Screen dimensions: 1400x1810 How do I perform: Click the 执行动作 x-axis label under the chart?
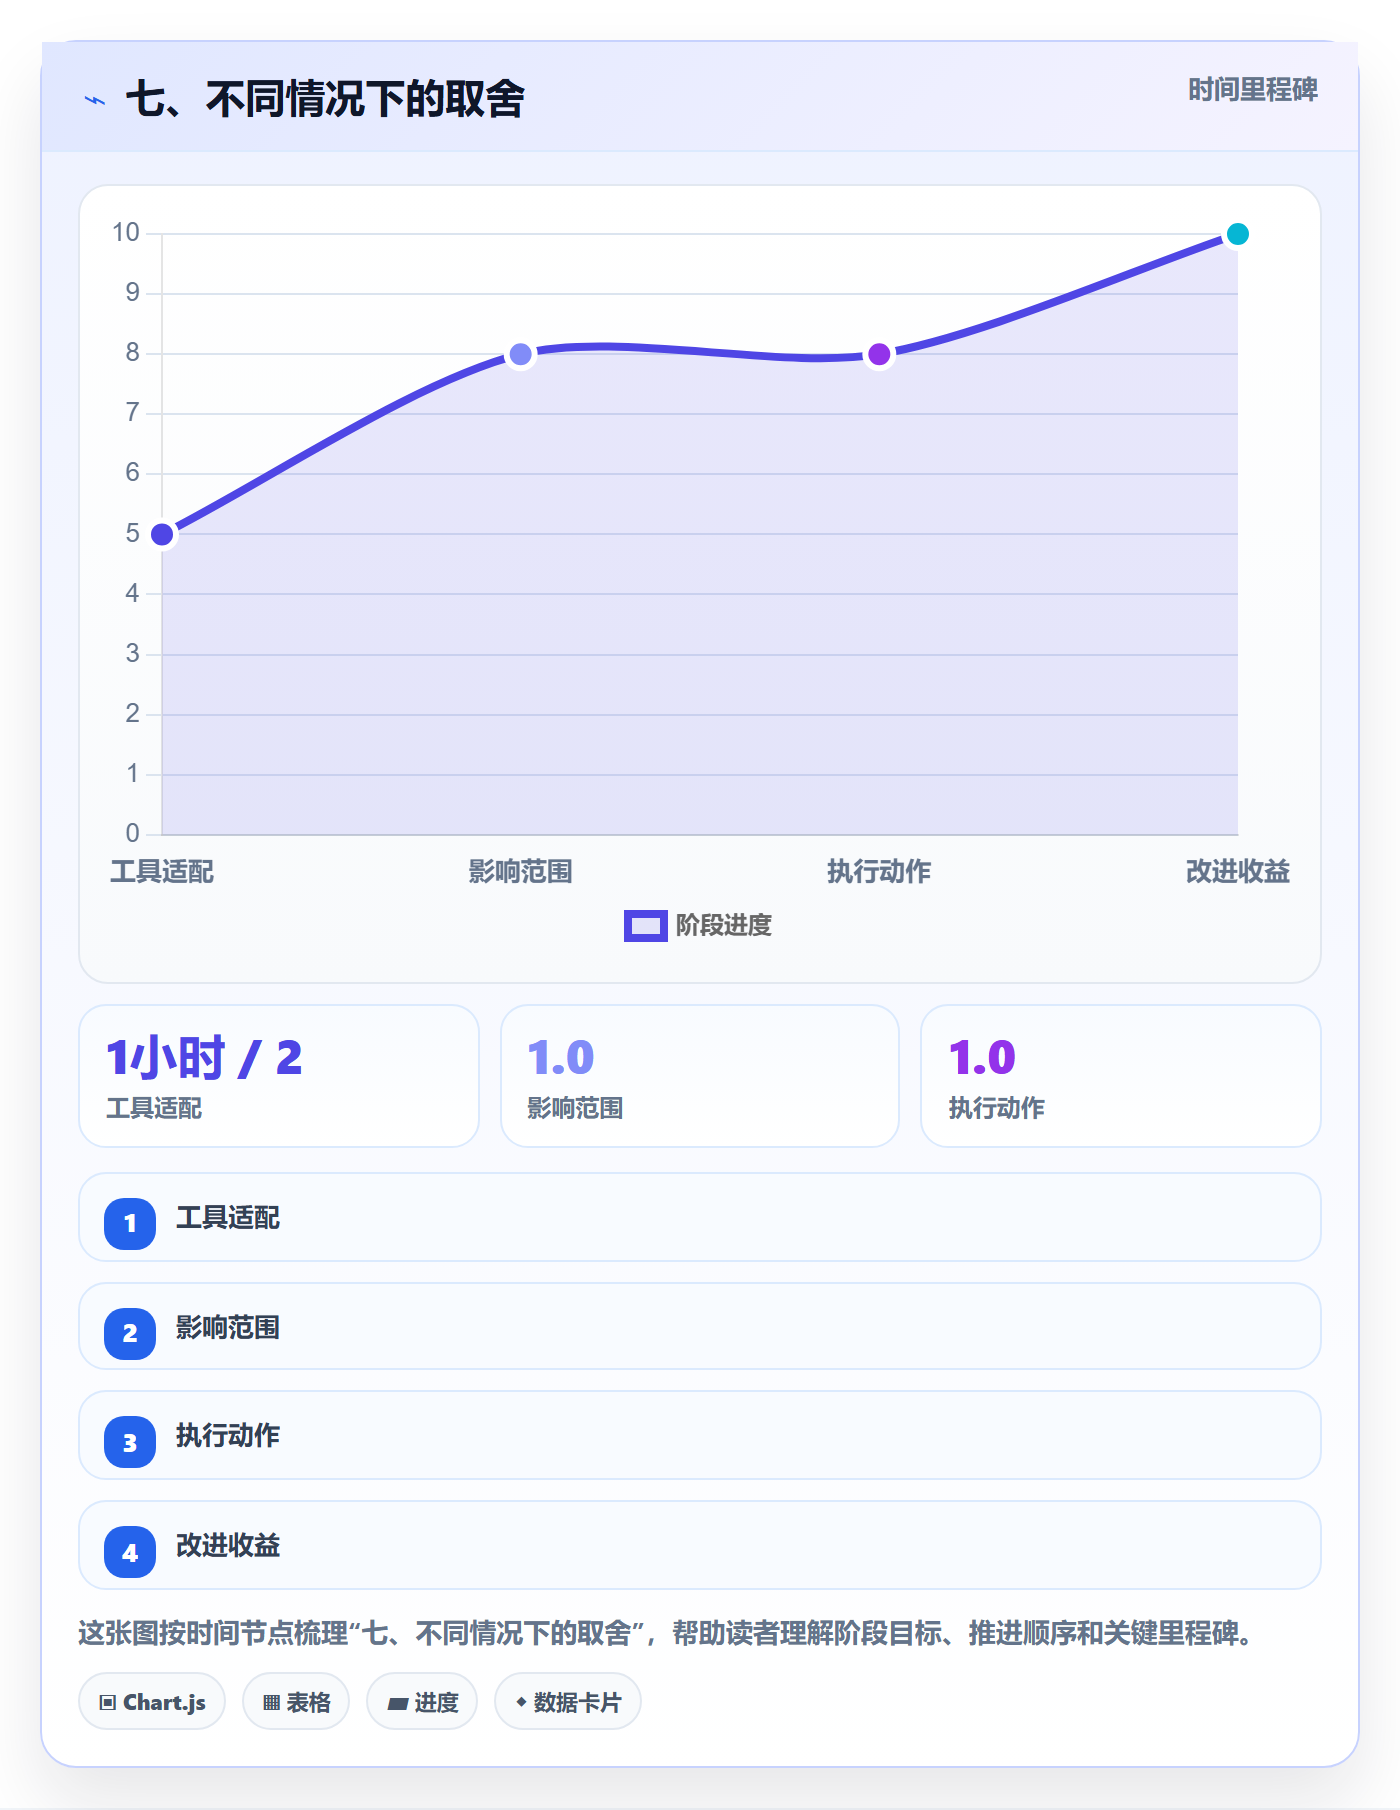click(x=879, y=872)
